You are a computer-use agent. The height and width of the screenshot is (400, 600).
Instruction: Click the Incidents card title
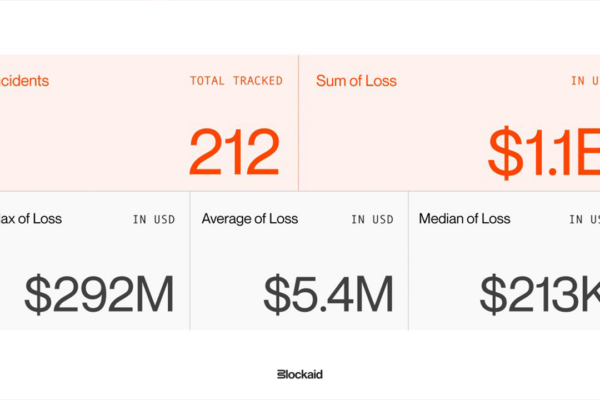(x=24, y=81)
